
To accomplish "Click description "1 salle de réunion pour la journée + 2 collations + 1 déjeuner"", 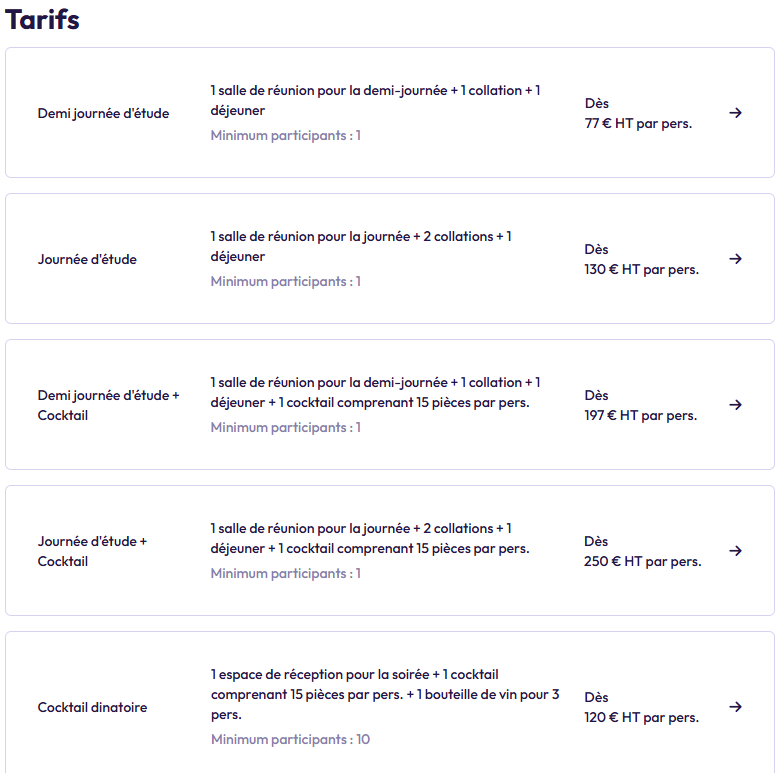I will [x=360, y=246].
